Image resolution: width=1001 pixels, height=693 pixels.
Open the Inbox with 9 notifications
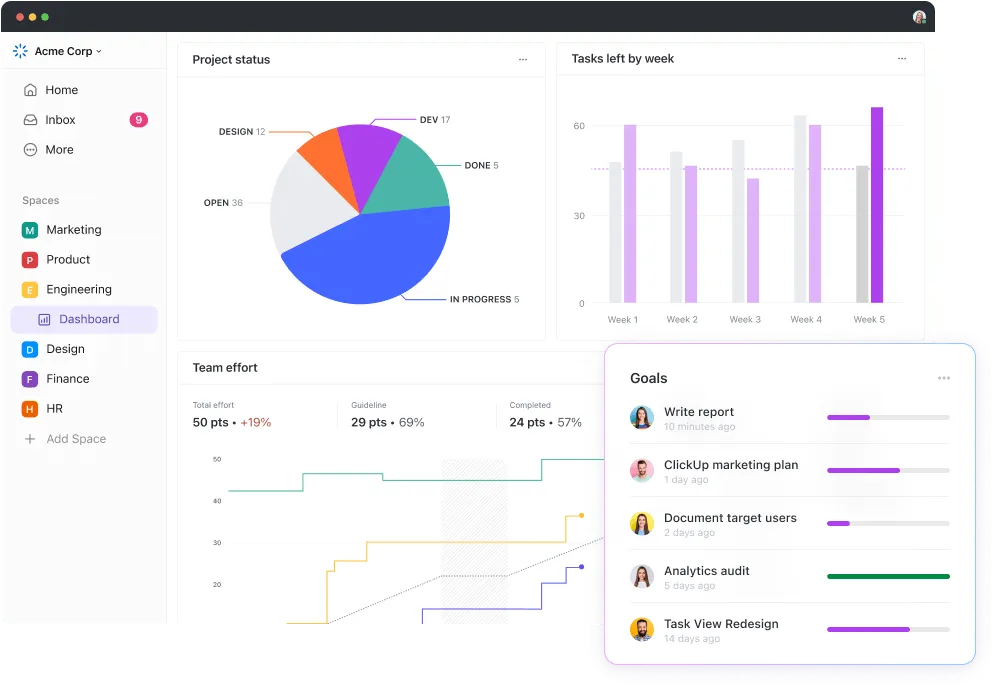click(x=85, y=120)
